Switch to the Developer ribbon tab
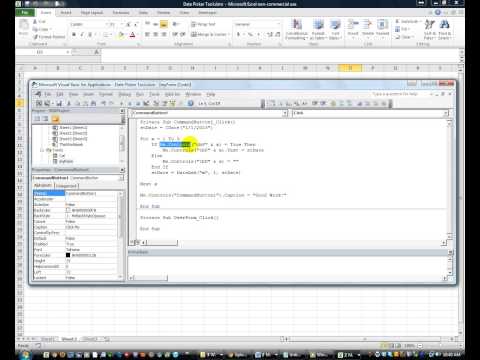Viewport: 480px width, 360px height. point(207,13)
